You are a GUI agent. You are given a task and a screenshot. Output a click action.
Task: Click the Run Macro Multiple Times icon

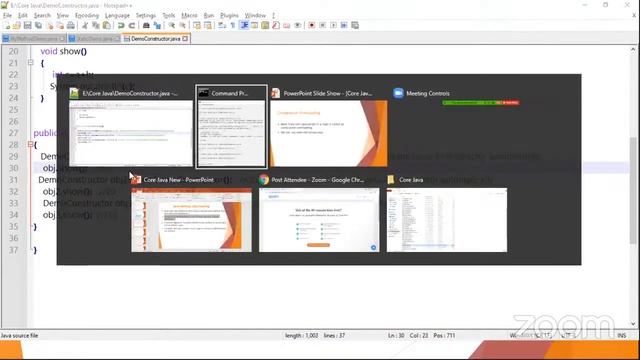click(344, 25)
